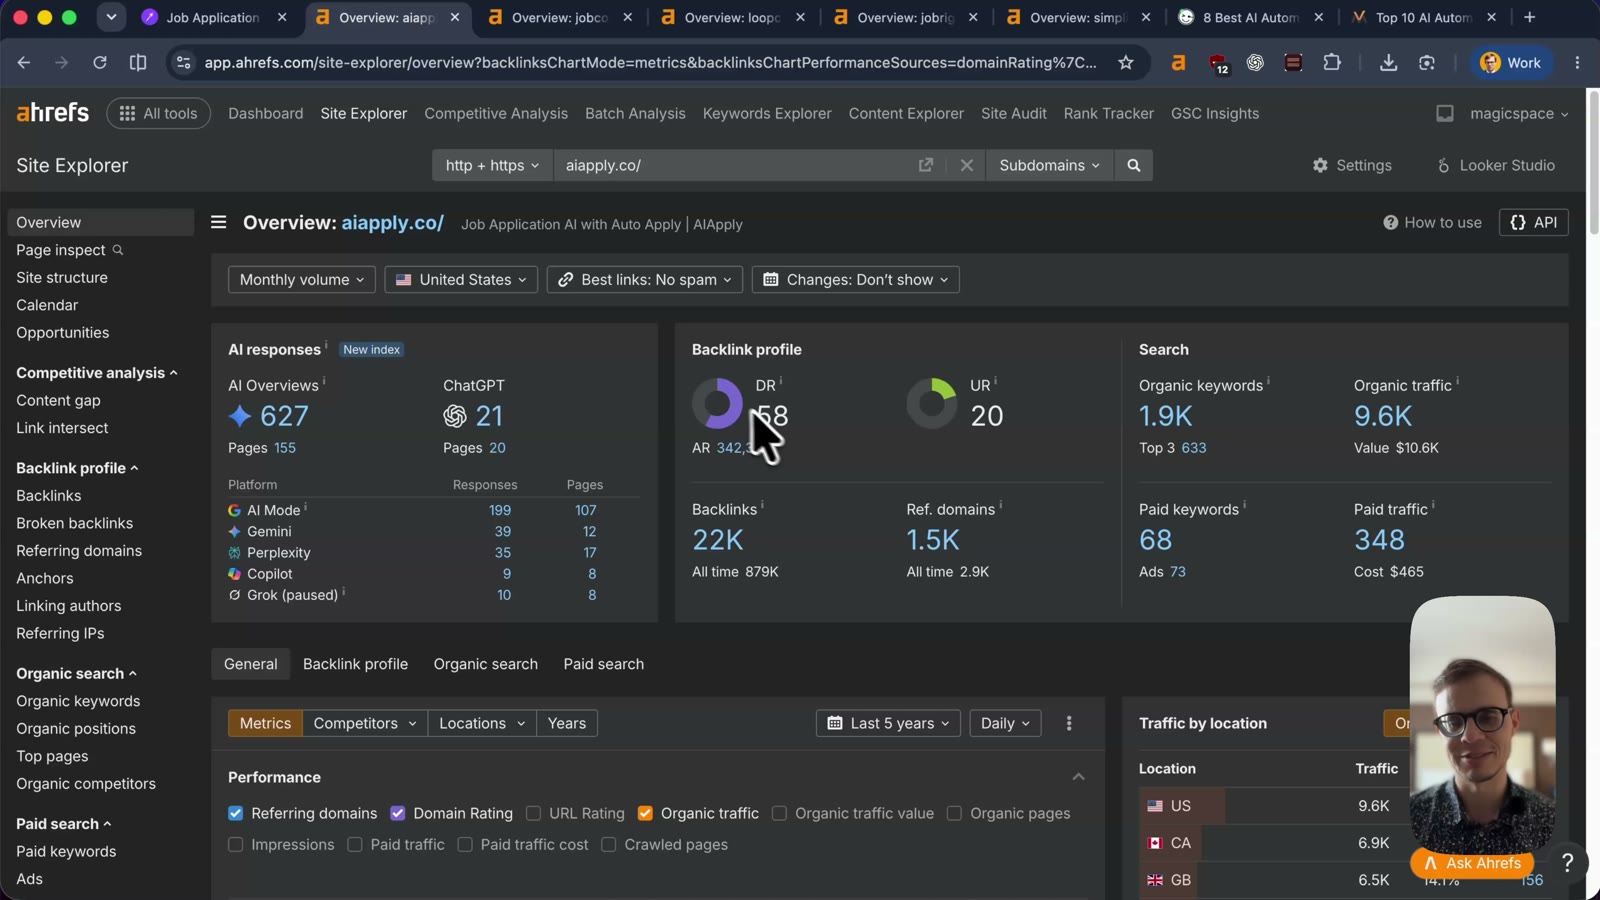Viewport: 1600px width, 900px height.
Task: Open the tab search dropdown arrow
Action: pos(111,17)
